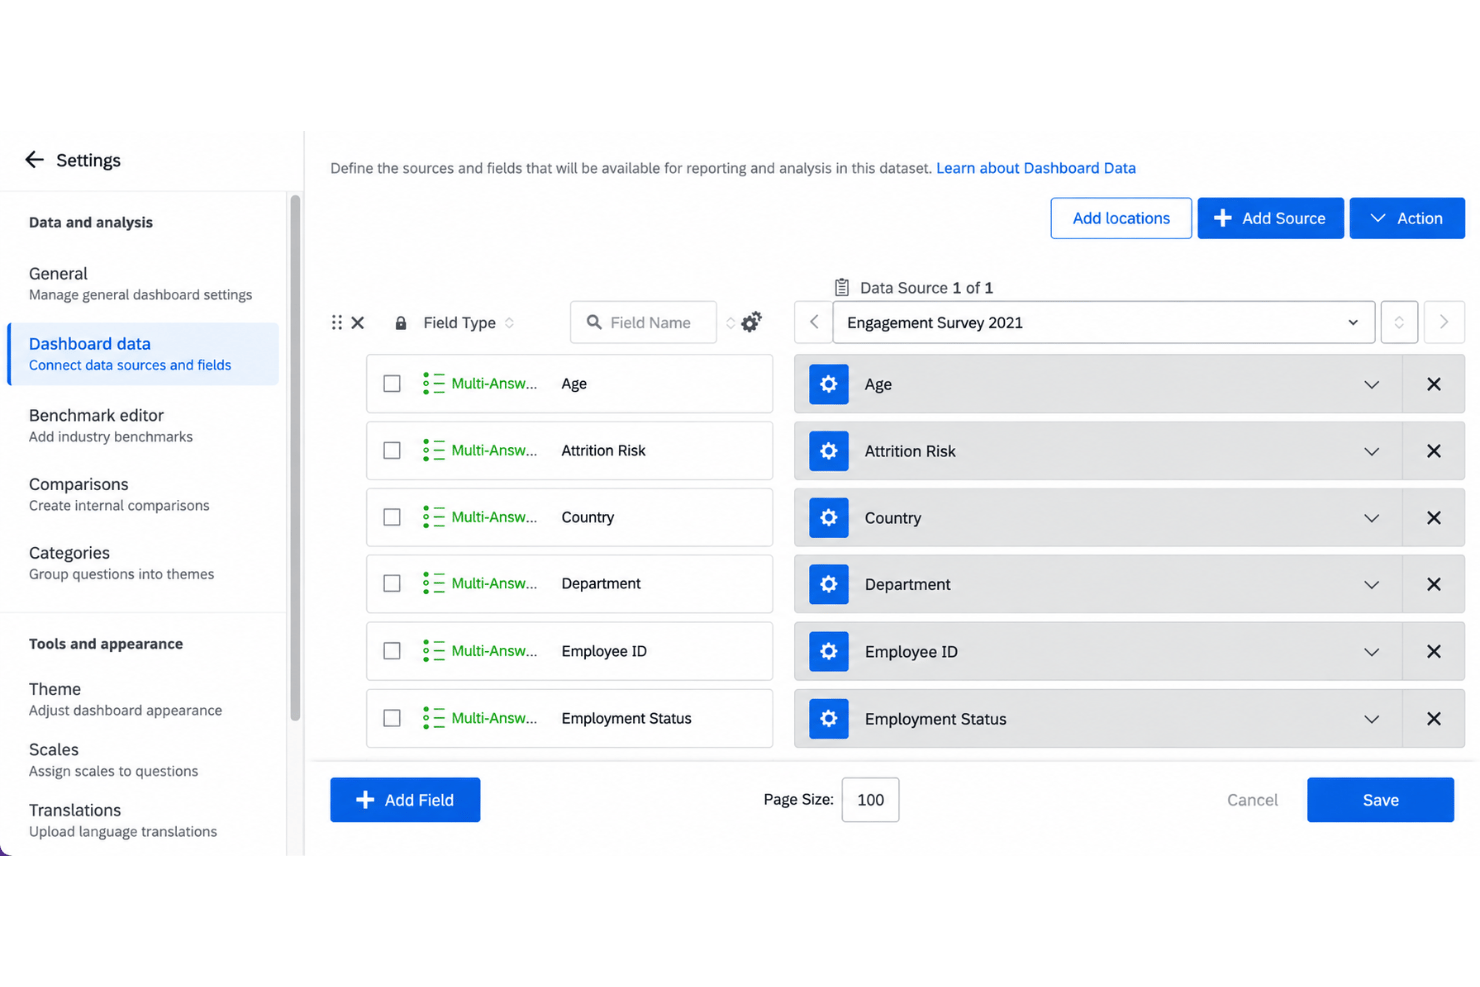The height and width of the screenshot is (987, 1480).
Task: Open settings gear for Age source field
Action: 828,384
